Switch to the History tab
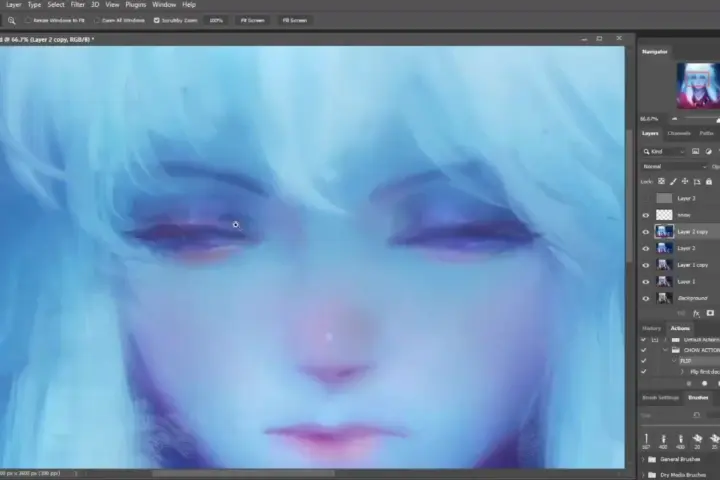Image resolution: width=720 pixels, height=480 pixels. (x=652, y=328)
